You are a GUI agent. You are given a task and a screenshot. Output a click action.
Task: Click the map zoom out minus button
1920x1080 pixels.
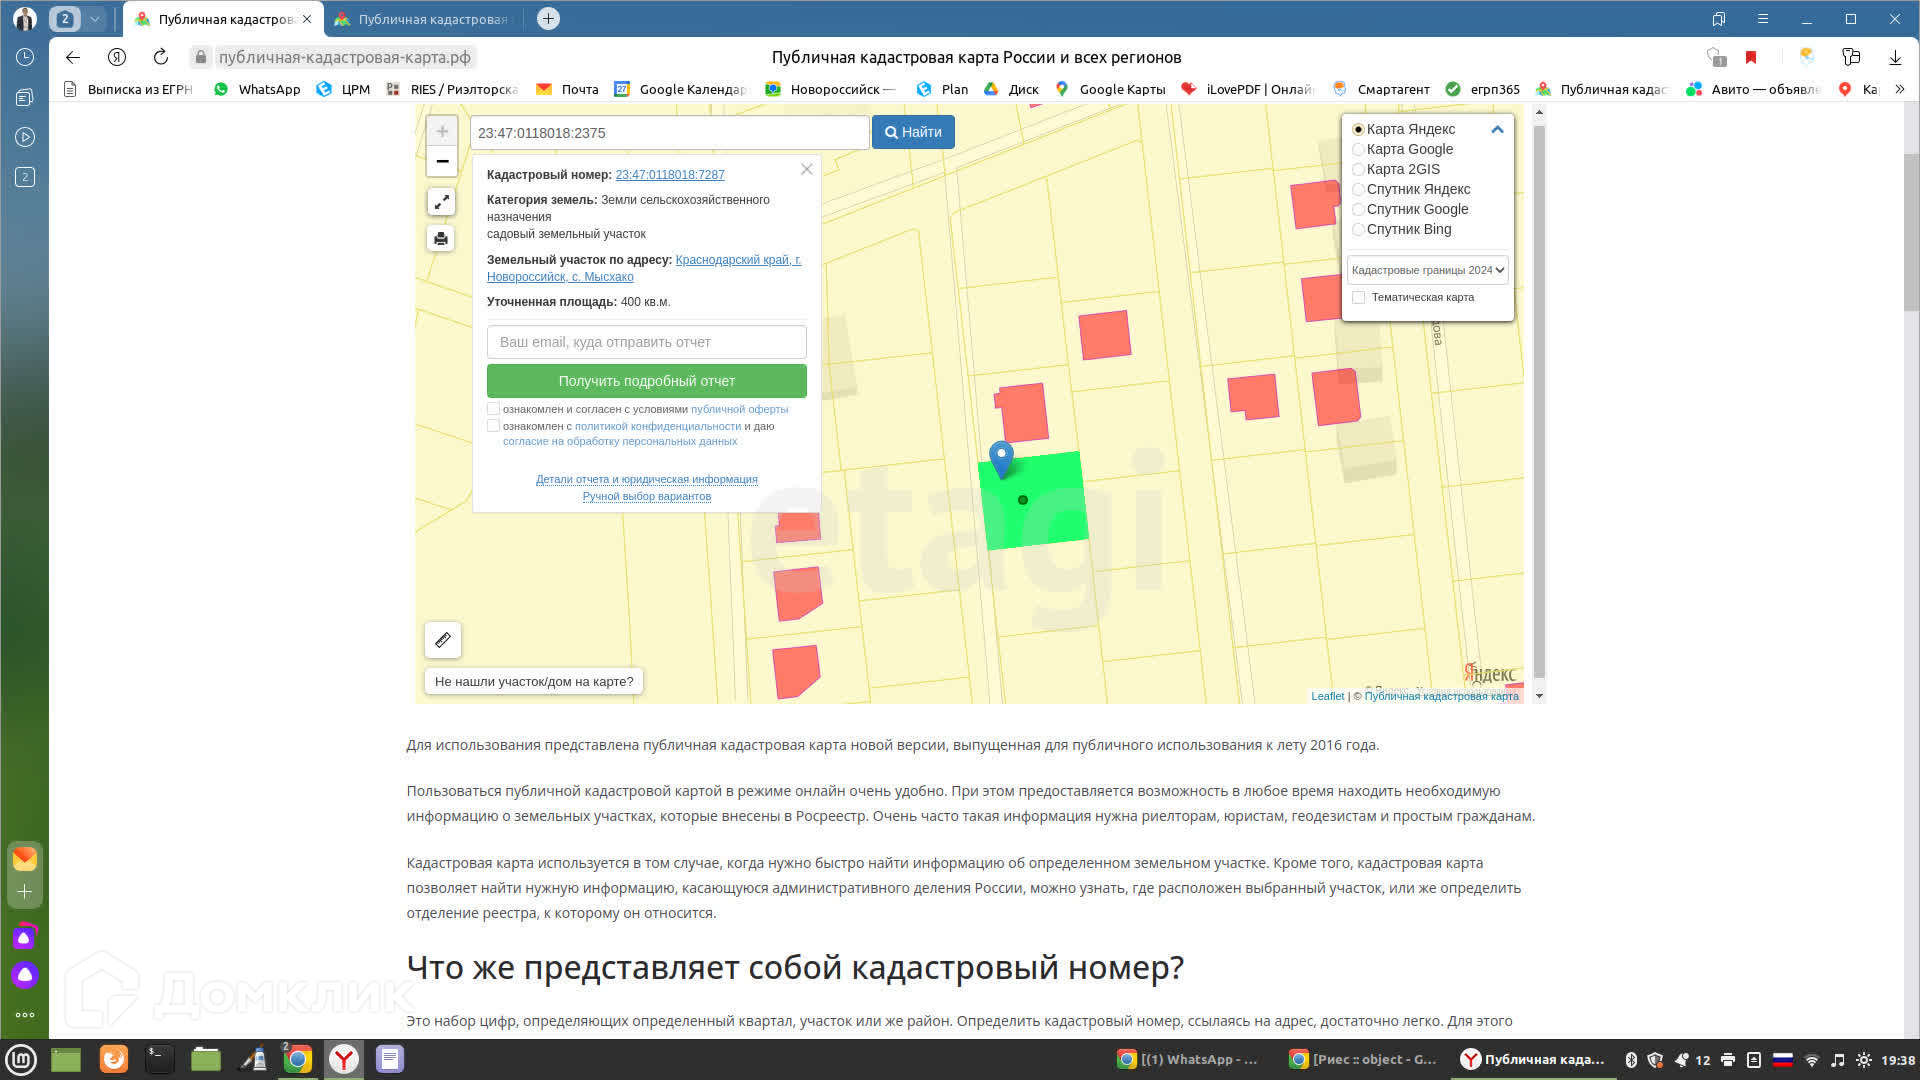pyautogui.click(x=442, y=161)
